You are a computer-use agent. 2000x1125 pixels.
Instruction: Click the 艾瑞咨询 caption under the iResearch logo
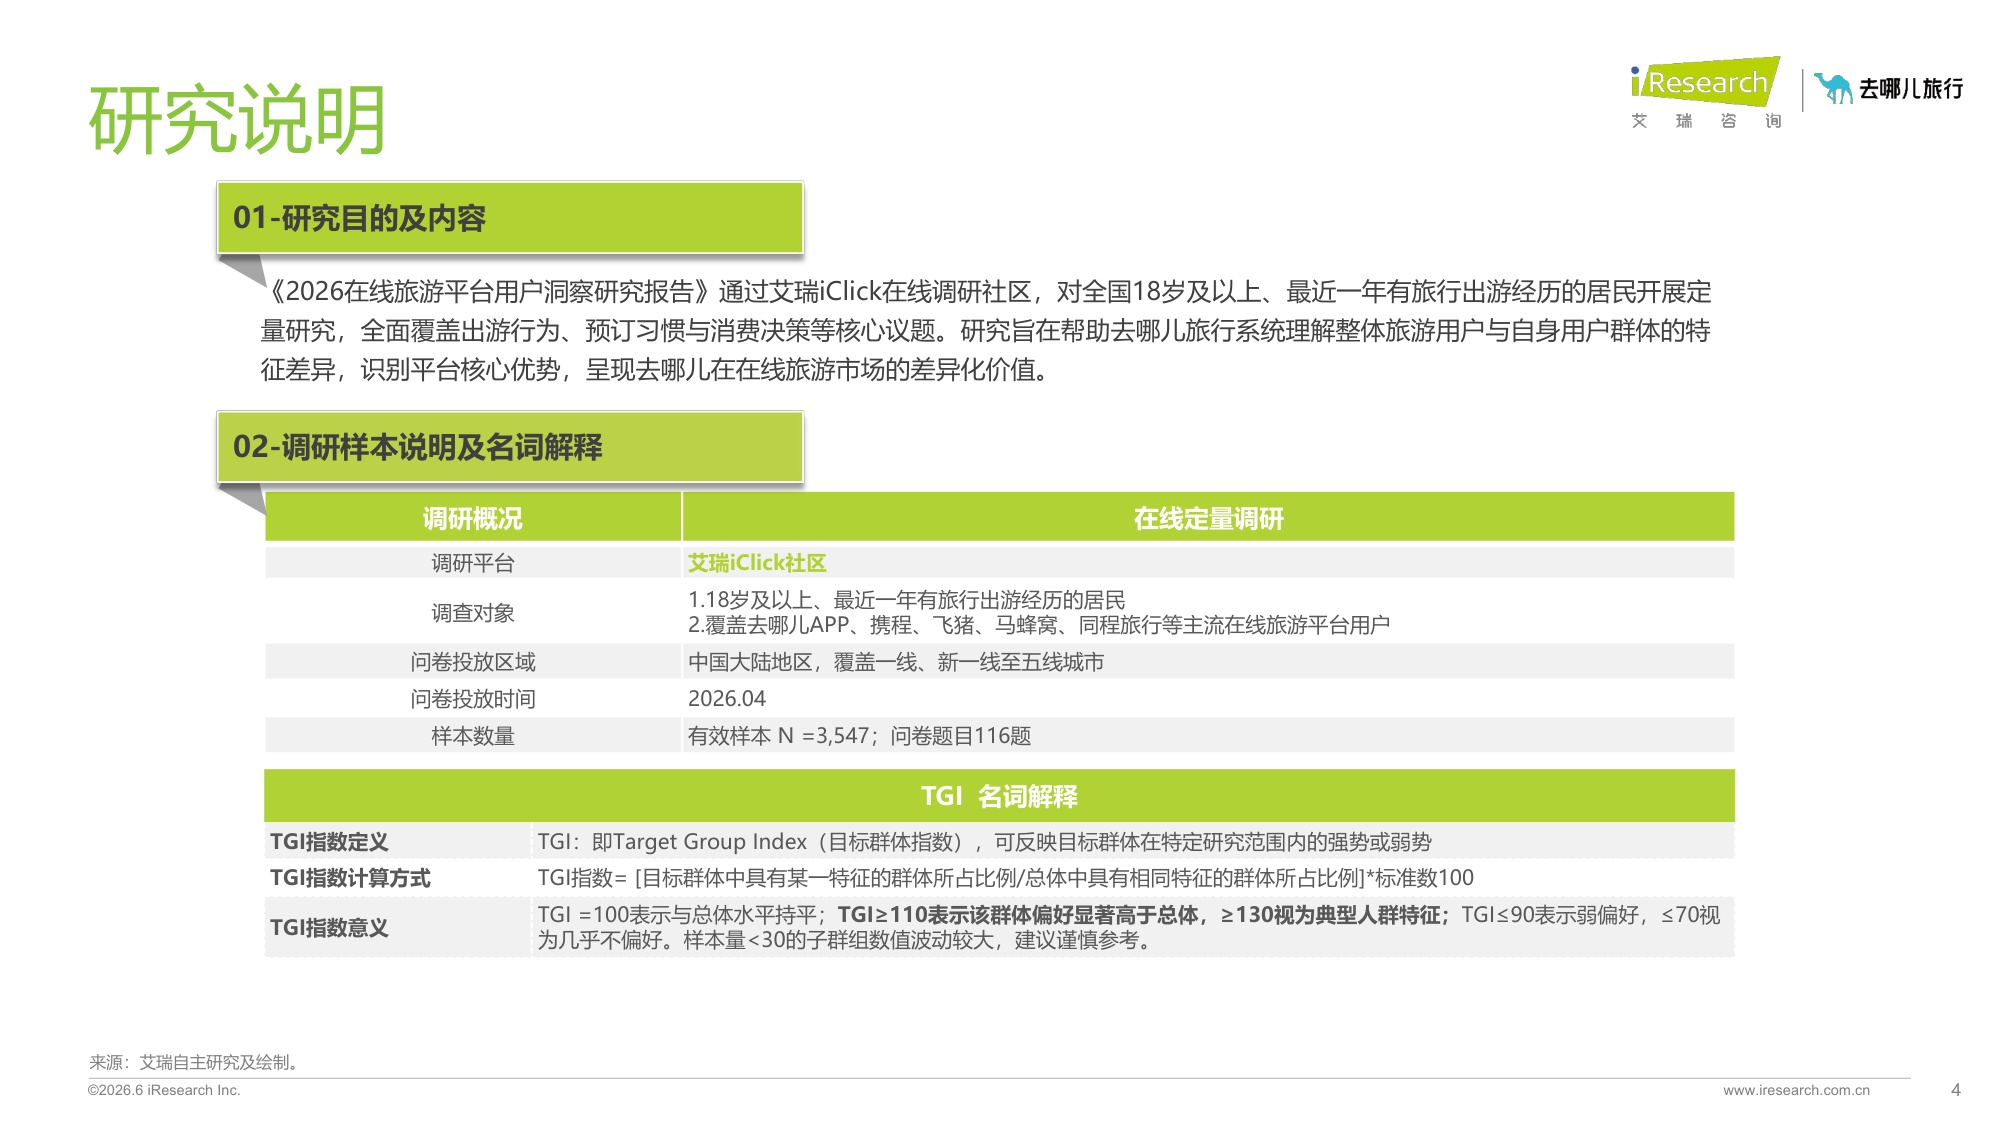tap(1706, 121)
